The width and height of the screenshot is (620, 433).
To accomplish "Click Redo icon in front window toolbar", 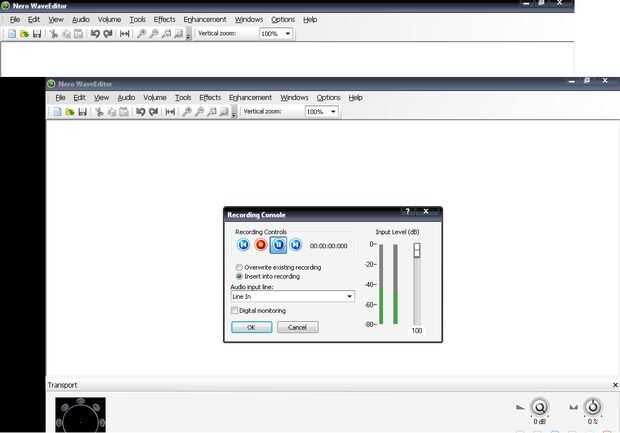I will click(x=153, y=112).
